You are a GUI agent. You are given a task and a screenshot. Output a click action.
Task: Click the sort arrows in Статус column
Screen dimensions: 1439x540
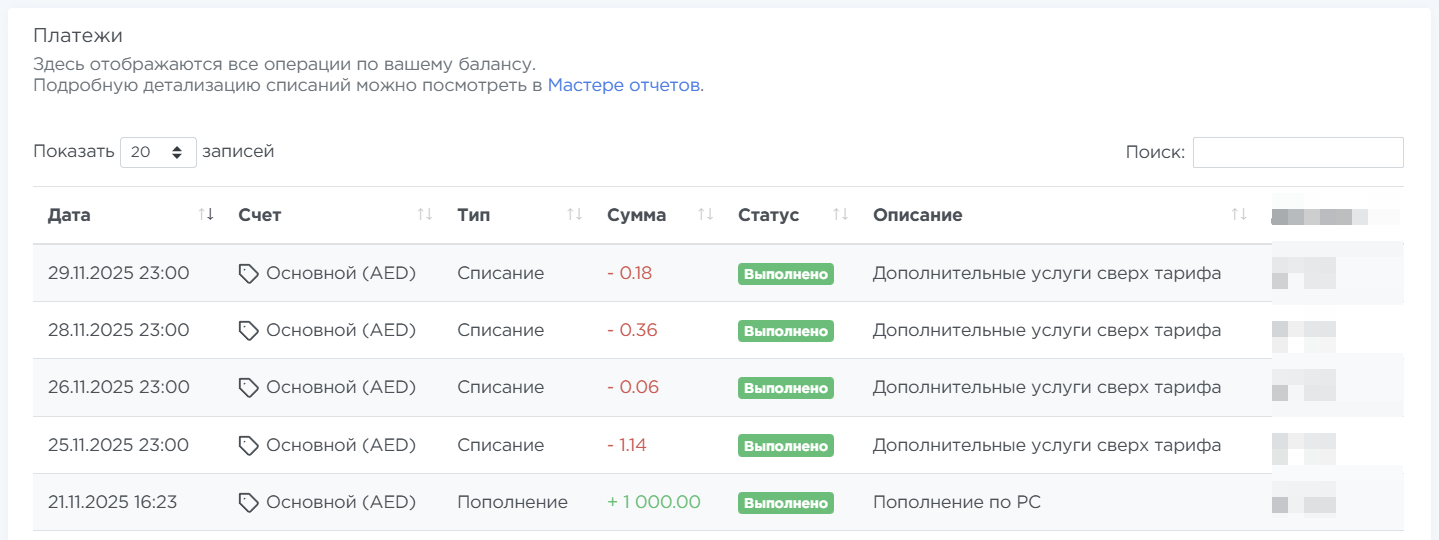coord(840,214)
